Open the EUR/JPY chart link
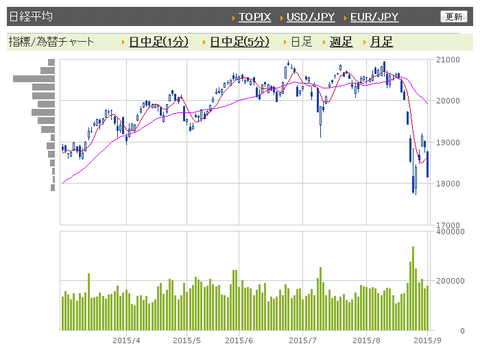Screen dimensions: 480x361 374,17
